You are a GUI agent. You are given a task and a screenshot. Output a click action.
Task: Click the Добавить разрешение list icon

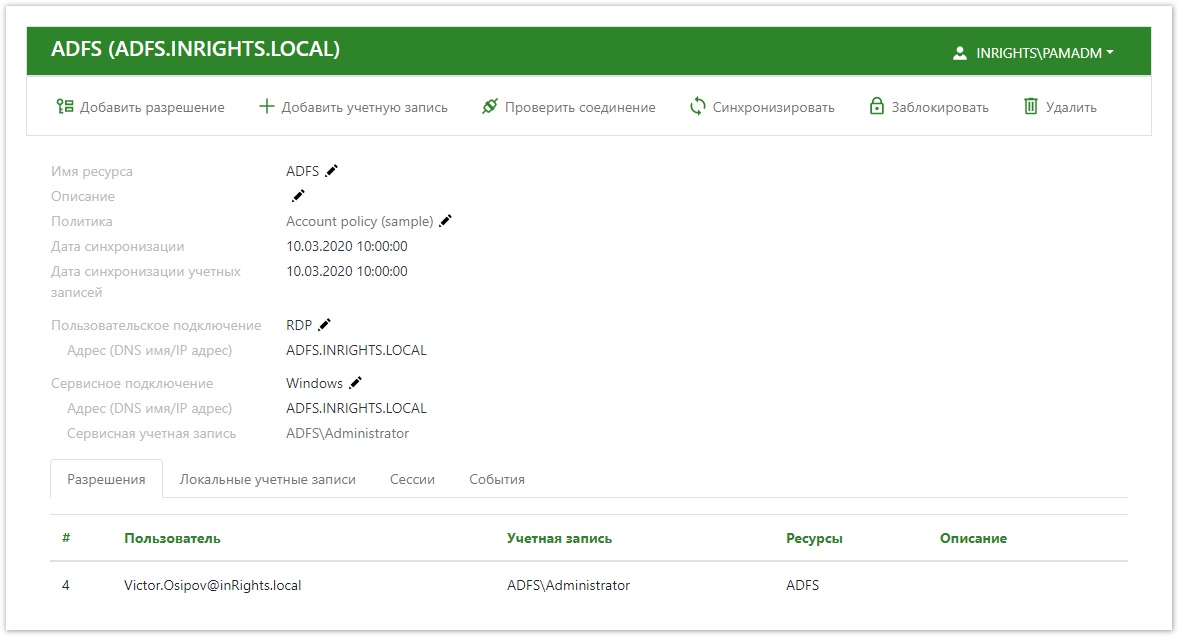pyautogui.click(x=65, y=107)
